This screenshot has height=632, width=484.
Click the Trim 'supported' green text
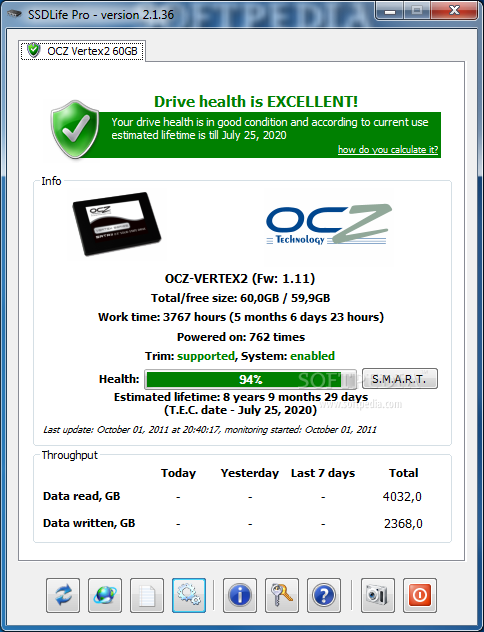tap(206, 356)
